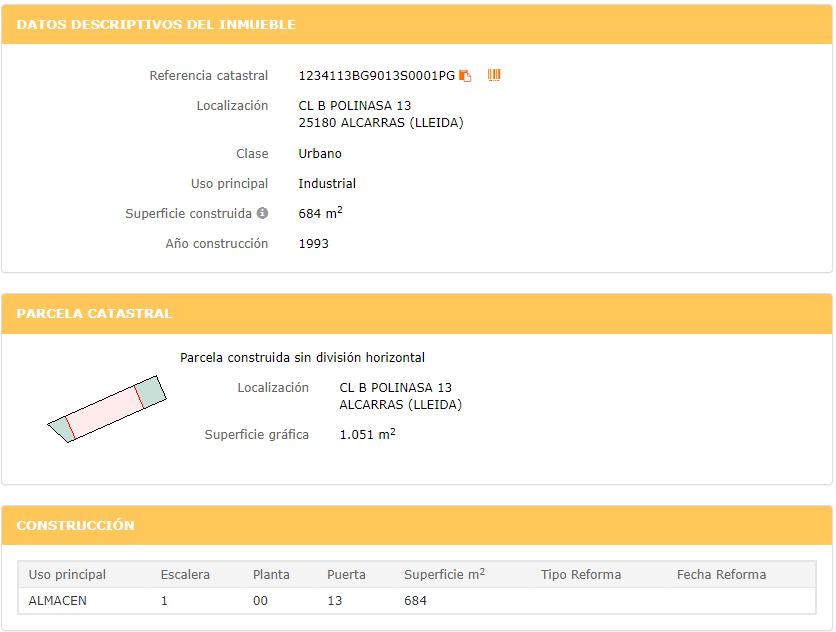Viewport: 836px width, 632px height.
Task: Click the Fecha Reforma column header
Action: coord(721,575)
